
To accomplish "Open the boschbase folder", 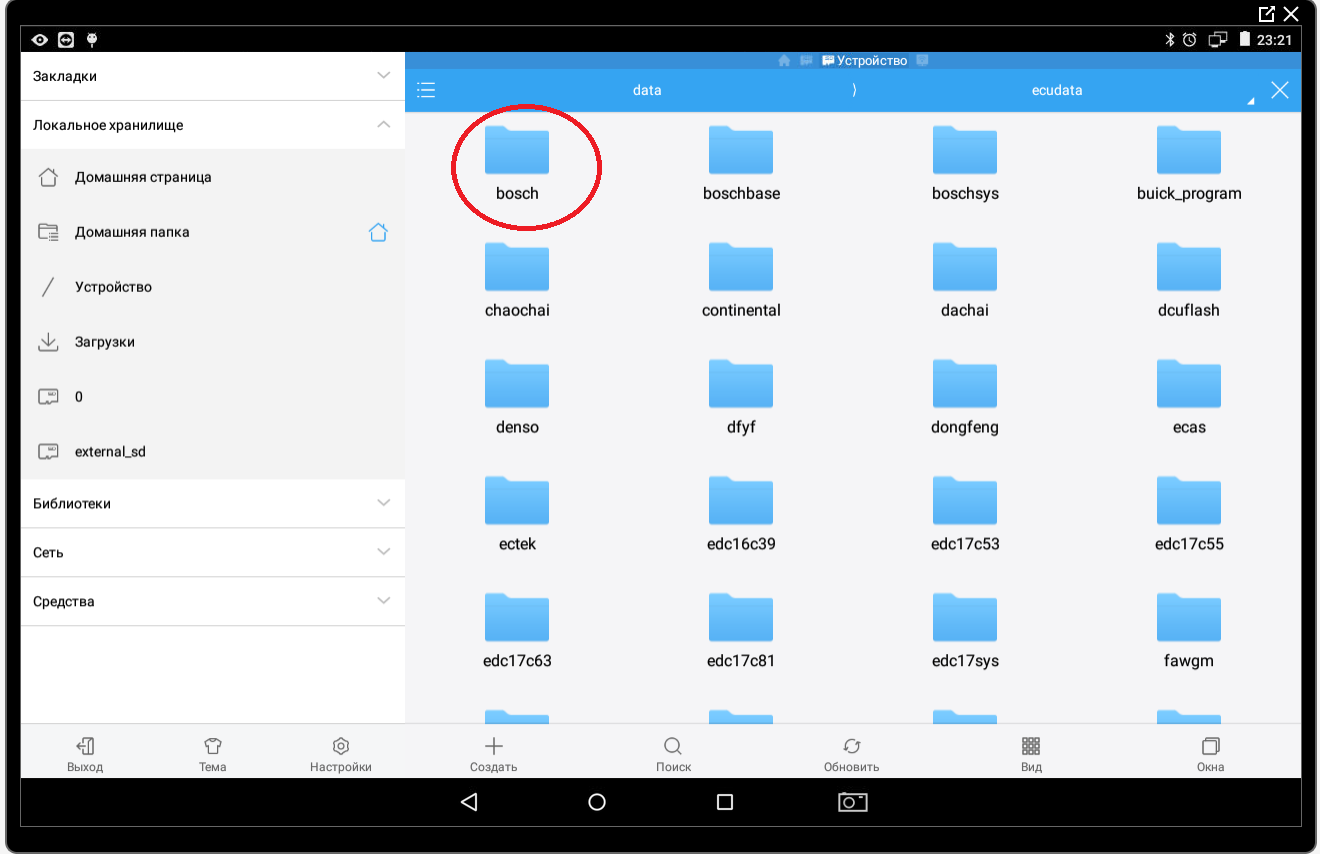I will (741, 165).
